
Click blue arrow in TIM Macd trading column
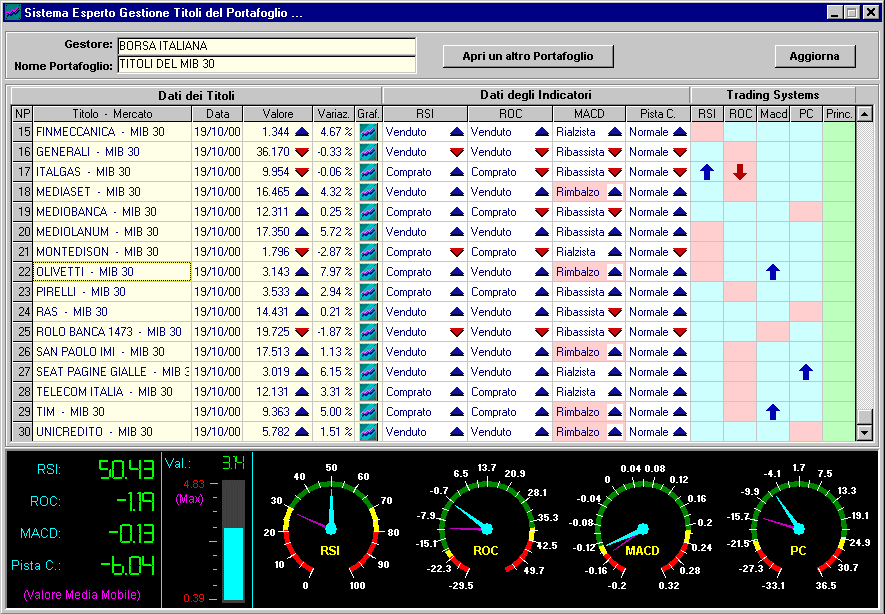pyautogui.click(x=773, y=412)
